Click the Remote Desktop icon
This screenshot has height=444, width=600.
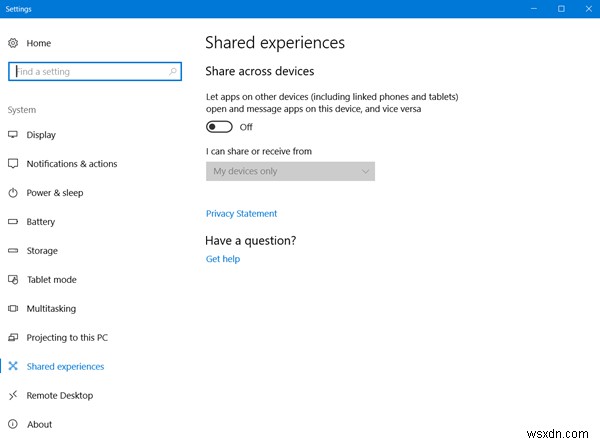[13, 395]
